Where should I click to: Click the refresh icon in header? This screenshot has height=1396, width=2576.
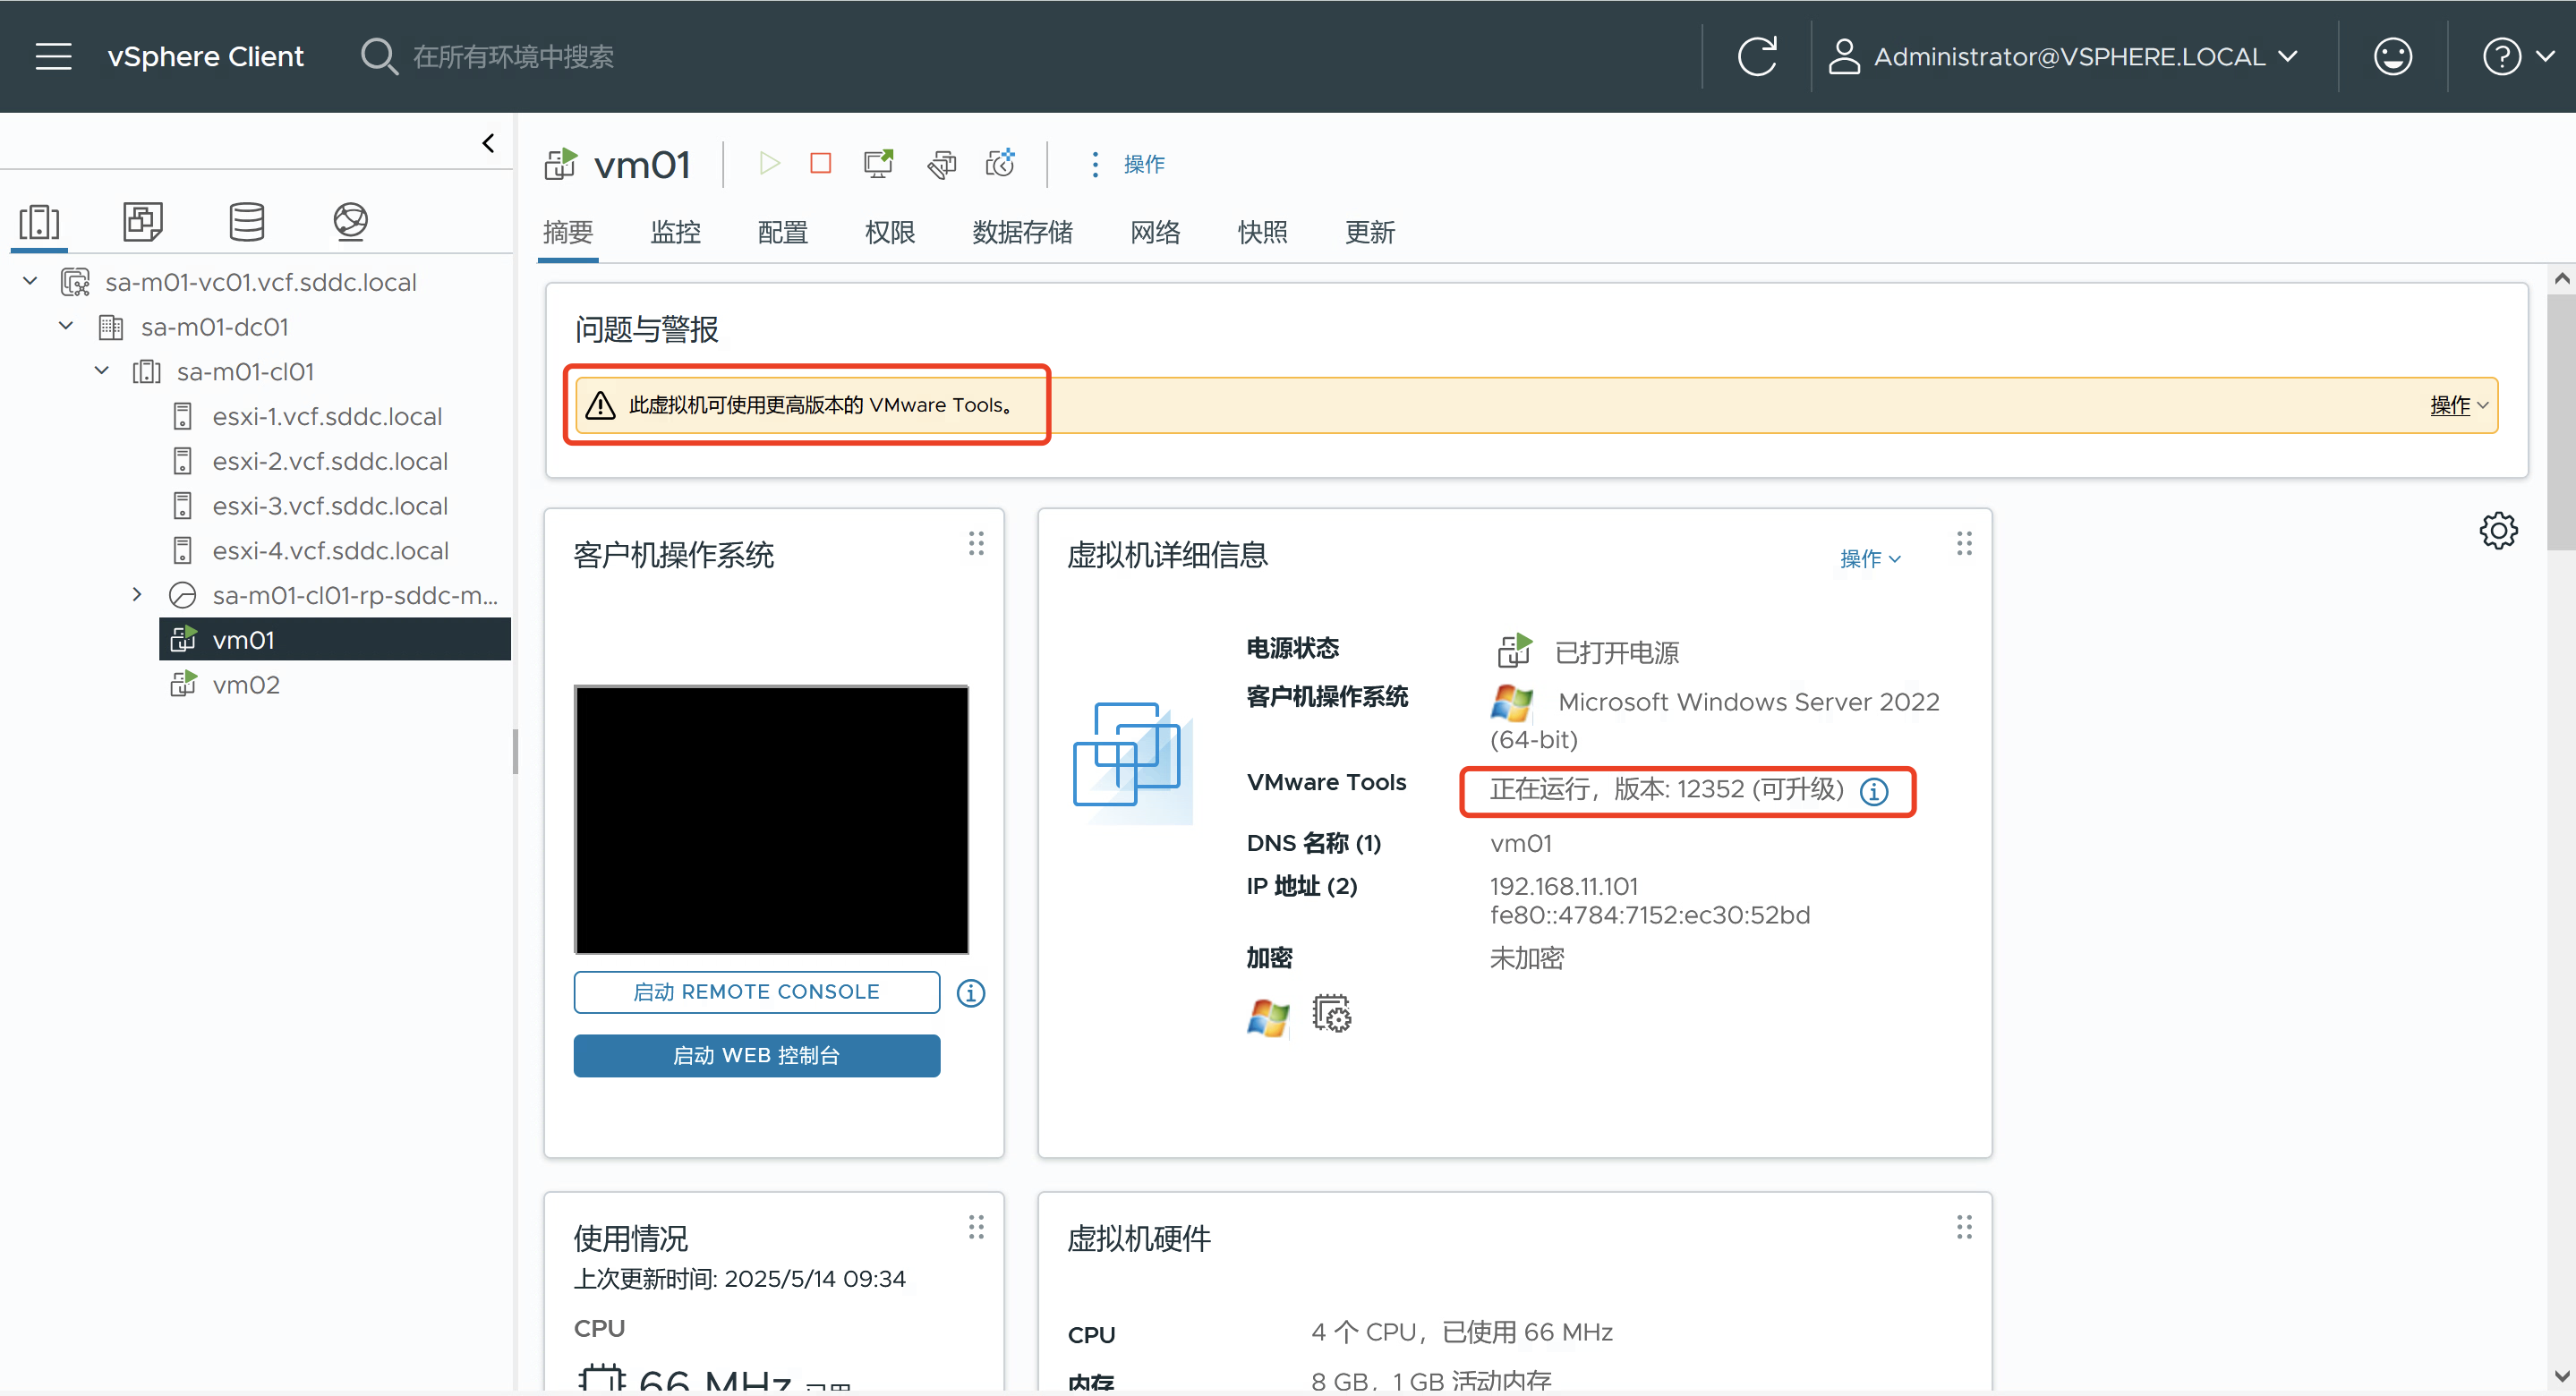(1757, 56)
